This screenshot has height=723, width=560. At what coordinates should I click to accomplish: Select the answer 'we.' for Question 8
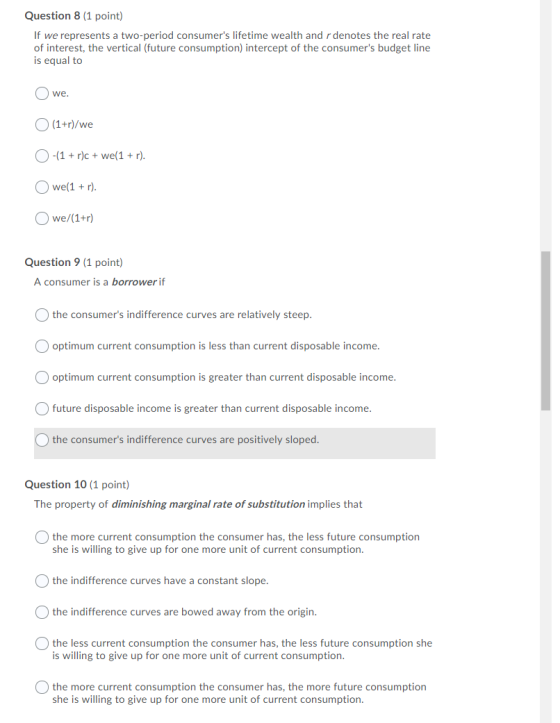point(42,94)
